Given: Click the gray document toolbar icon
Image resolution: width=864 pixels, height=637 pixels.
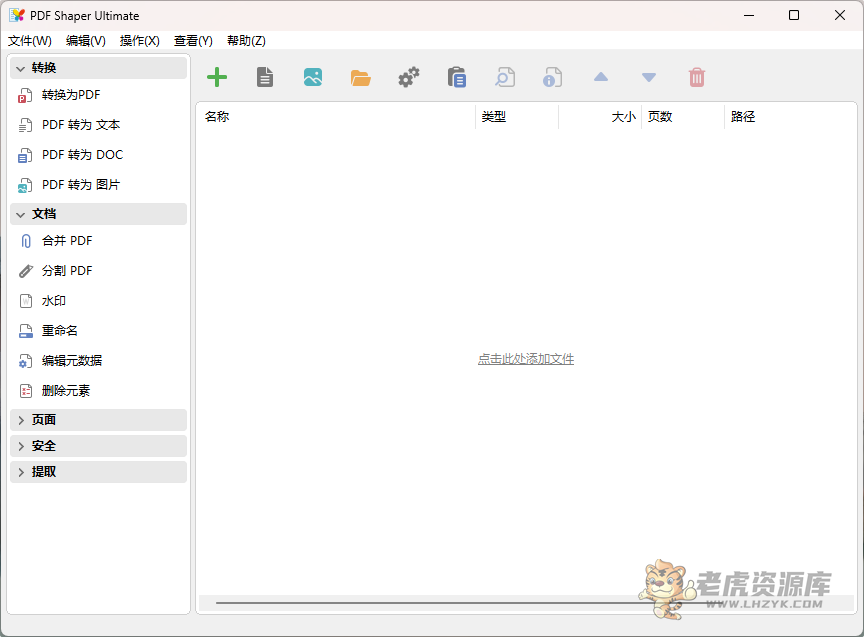Looking at the screenshot, I should [x=265, y=77].
